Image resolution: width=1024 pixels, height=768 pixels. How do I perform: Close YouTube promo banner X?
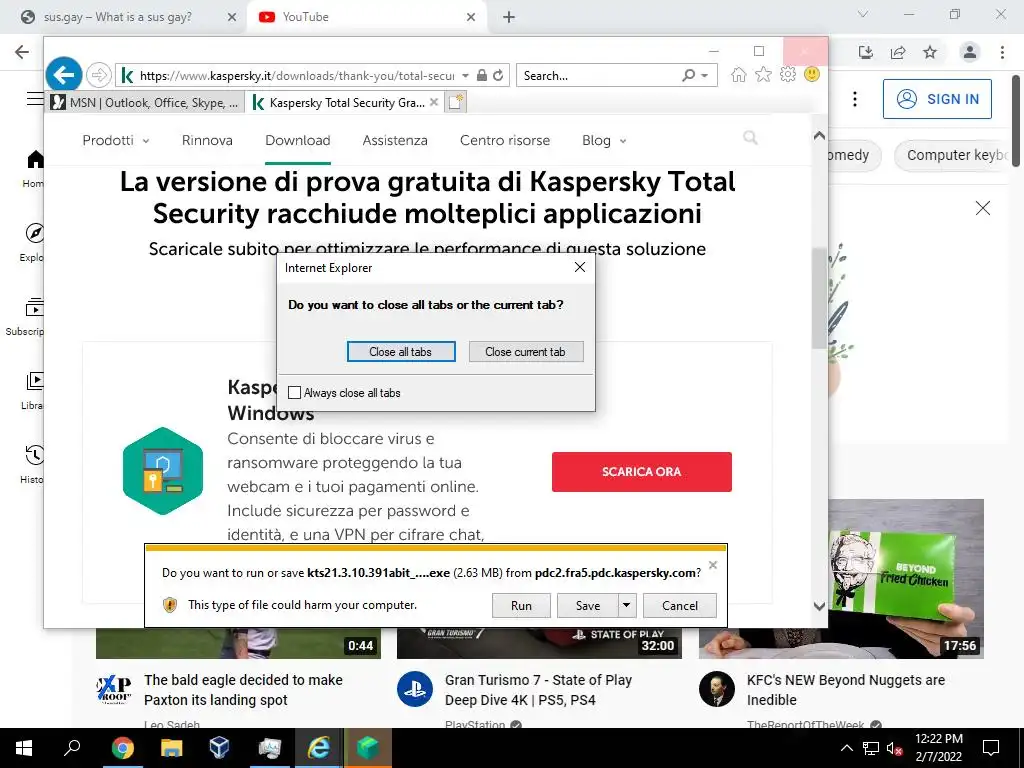[x=982, y=208]
